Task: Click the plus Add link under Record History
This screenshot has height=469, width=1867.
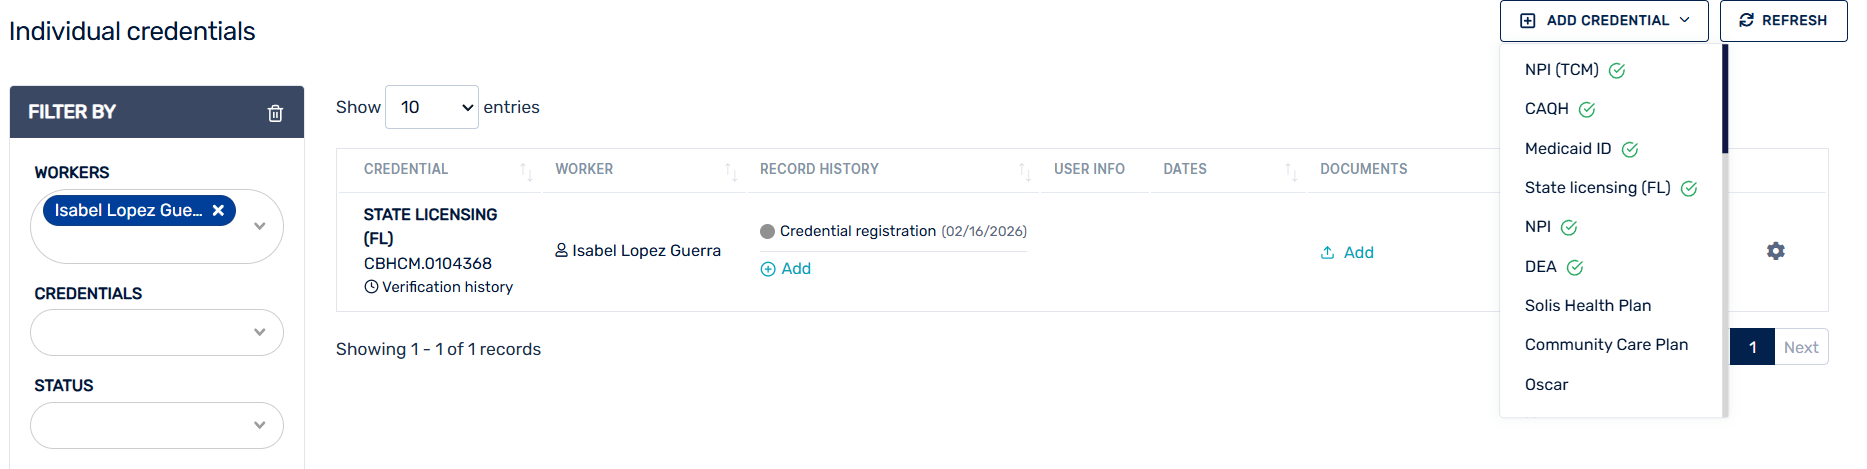Action: [x=786, y=269]
